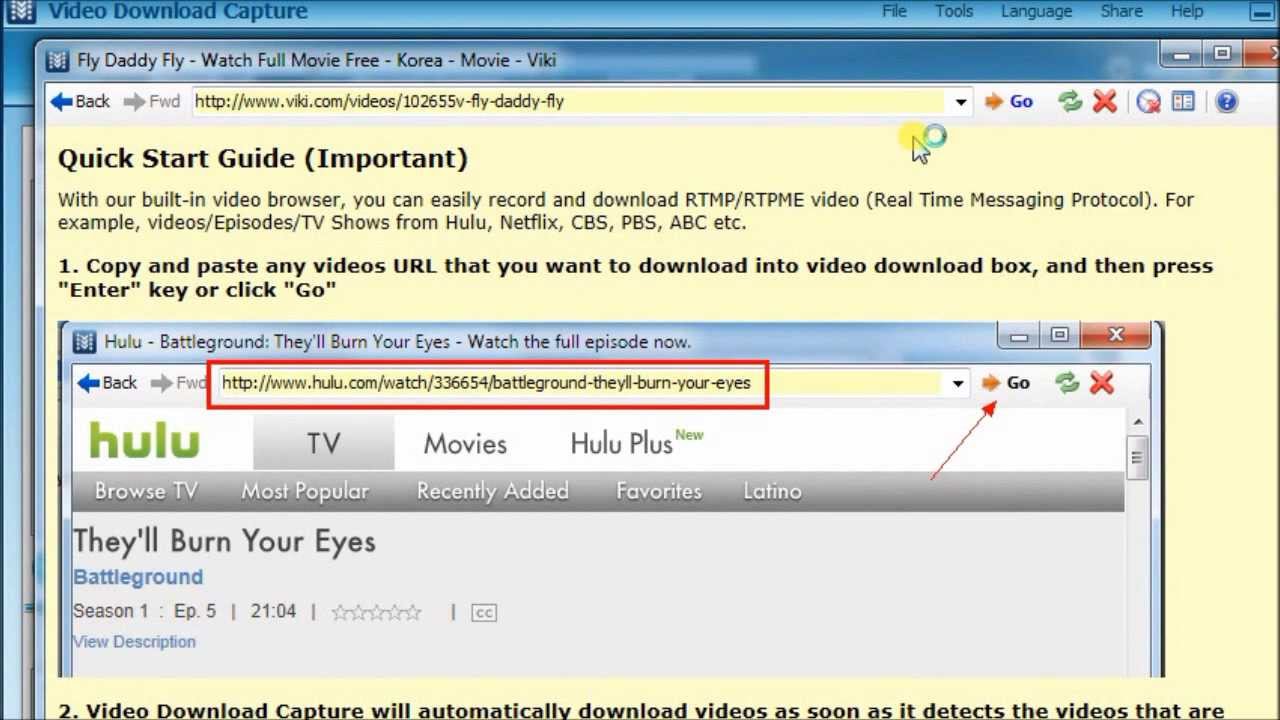
Task: Click the Go button next to viki URL
Action: tap(1008, 102)
